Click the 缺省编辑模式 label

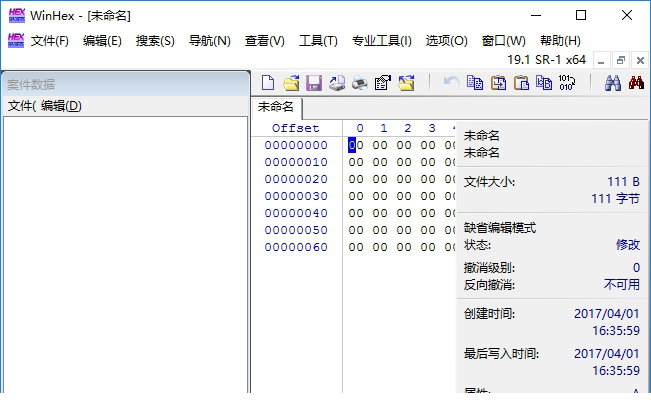pos(500,228)
